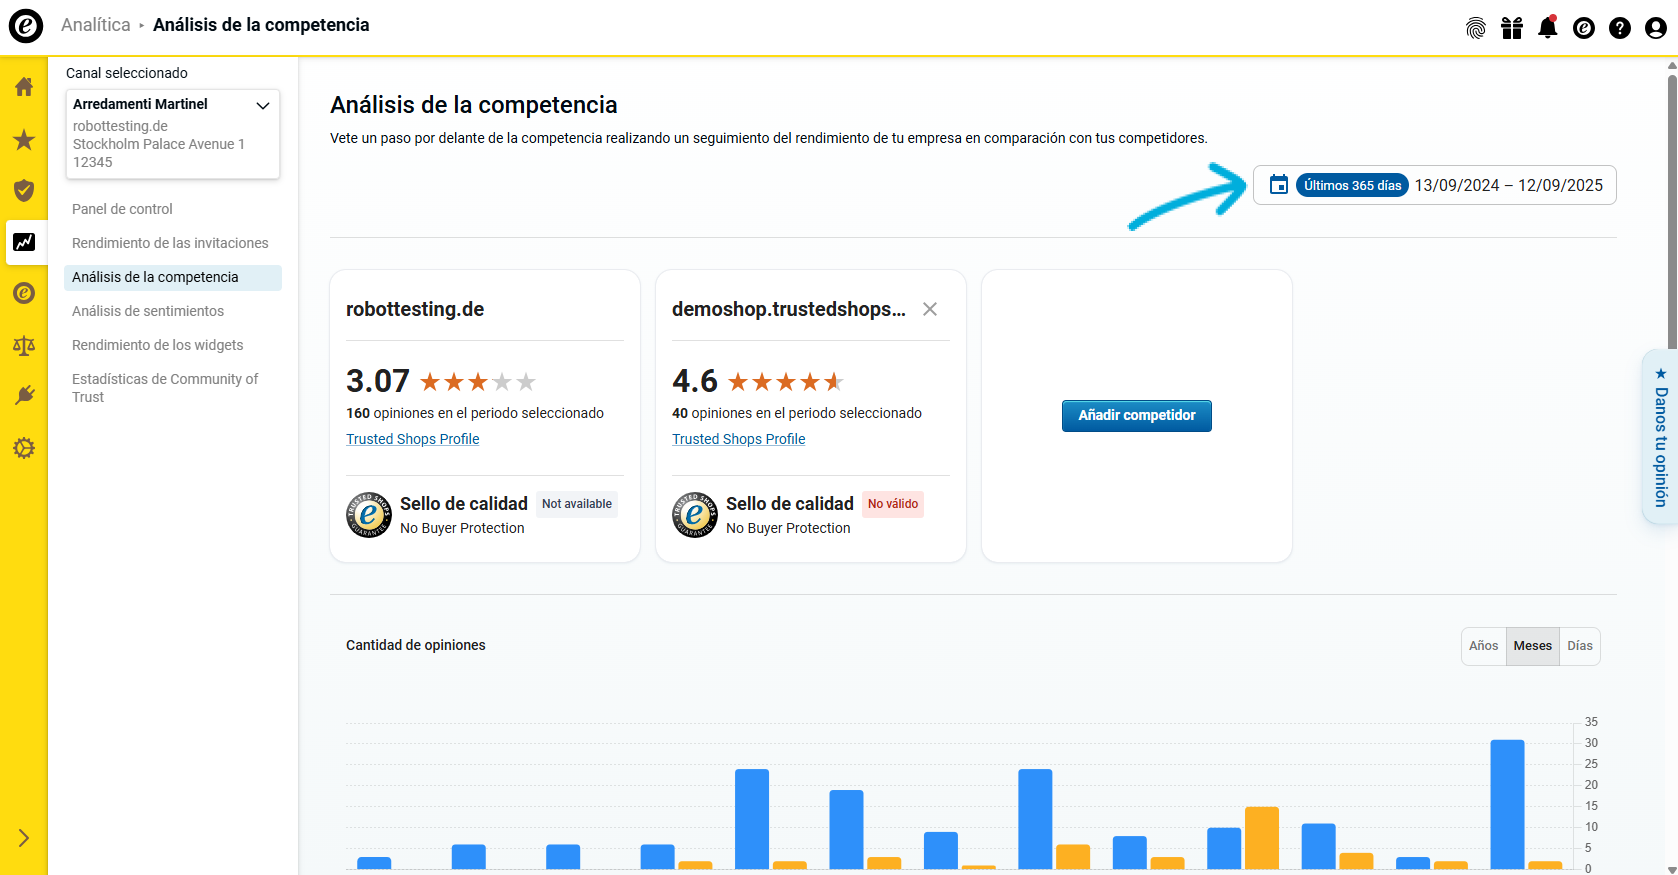Switch chart view to Días

coord(1579,646)
